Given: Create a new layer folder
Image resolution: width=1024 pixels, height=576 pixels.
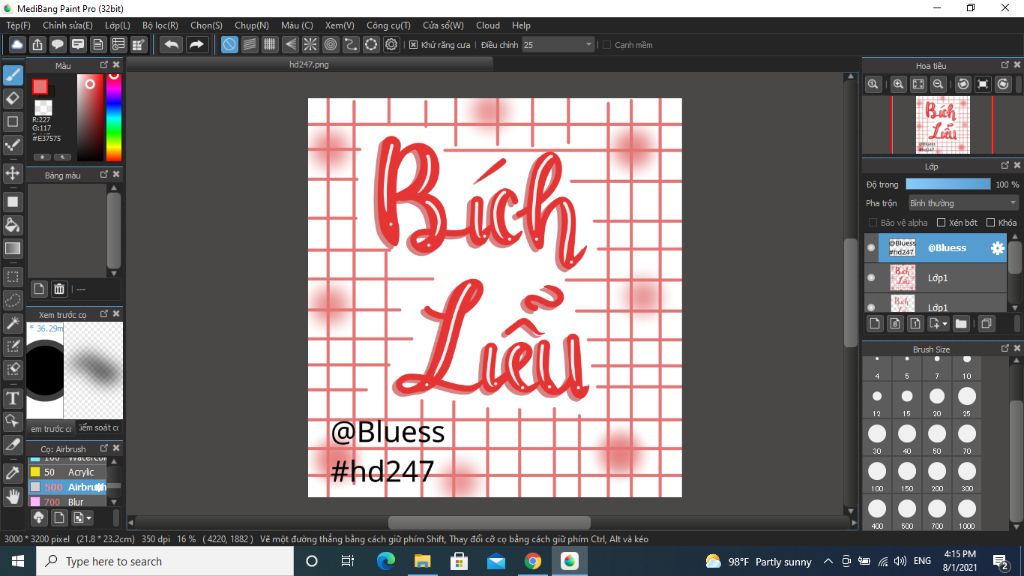Looking at the screenshot, I should point(961,323).
